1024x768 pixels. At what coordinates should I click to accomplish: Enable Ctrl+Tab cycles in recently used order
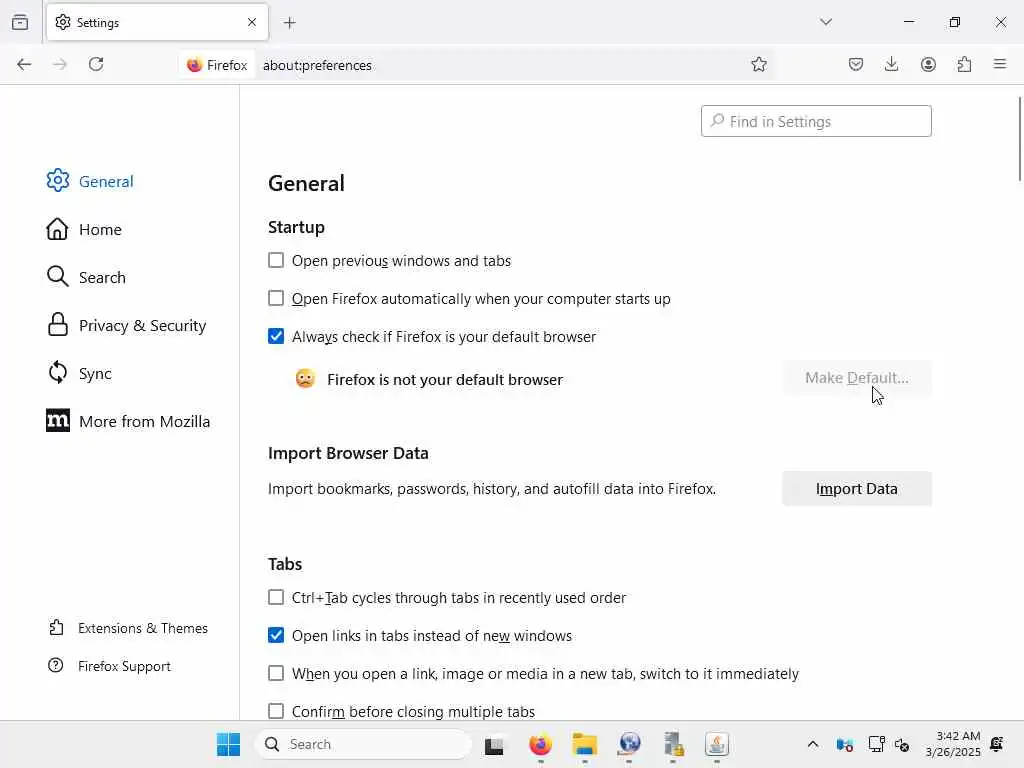(x=276, y=598)
